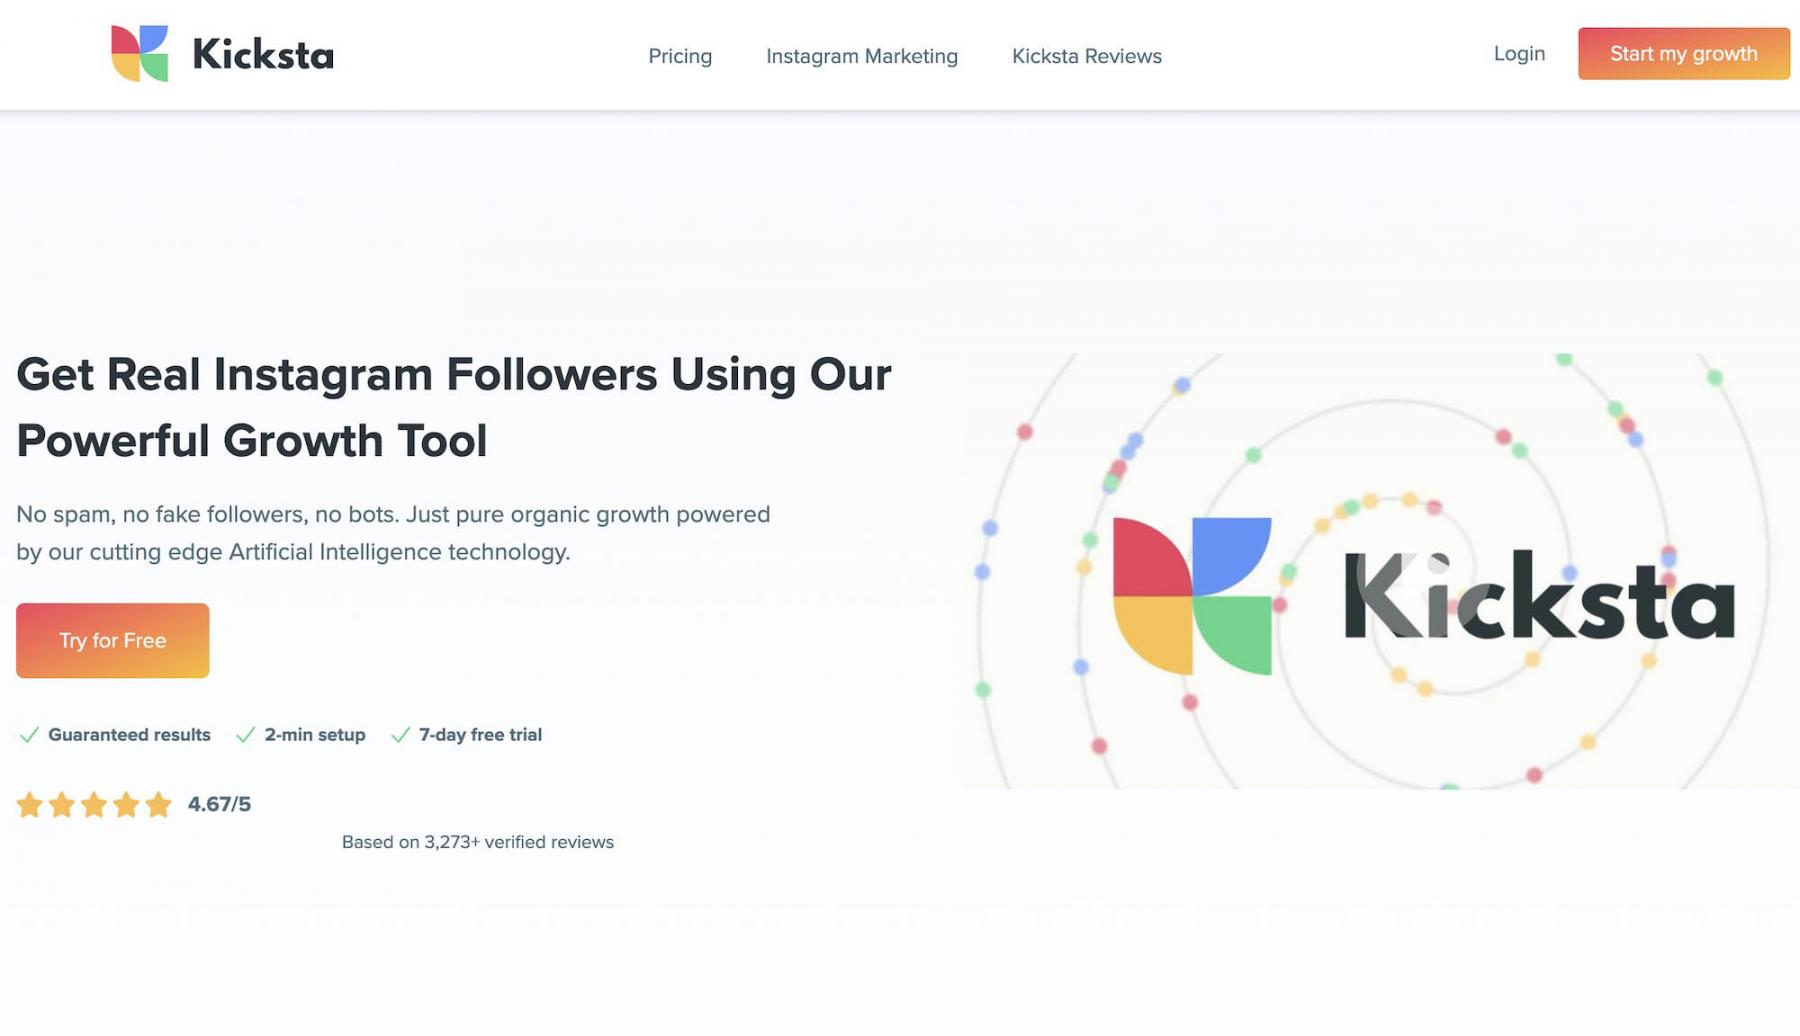Image resolution: width=1800 pixels, height=1036 pixels.
Task: Go to Kicksta Reviews
Action: 1086,56
